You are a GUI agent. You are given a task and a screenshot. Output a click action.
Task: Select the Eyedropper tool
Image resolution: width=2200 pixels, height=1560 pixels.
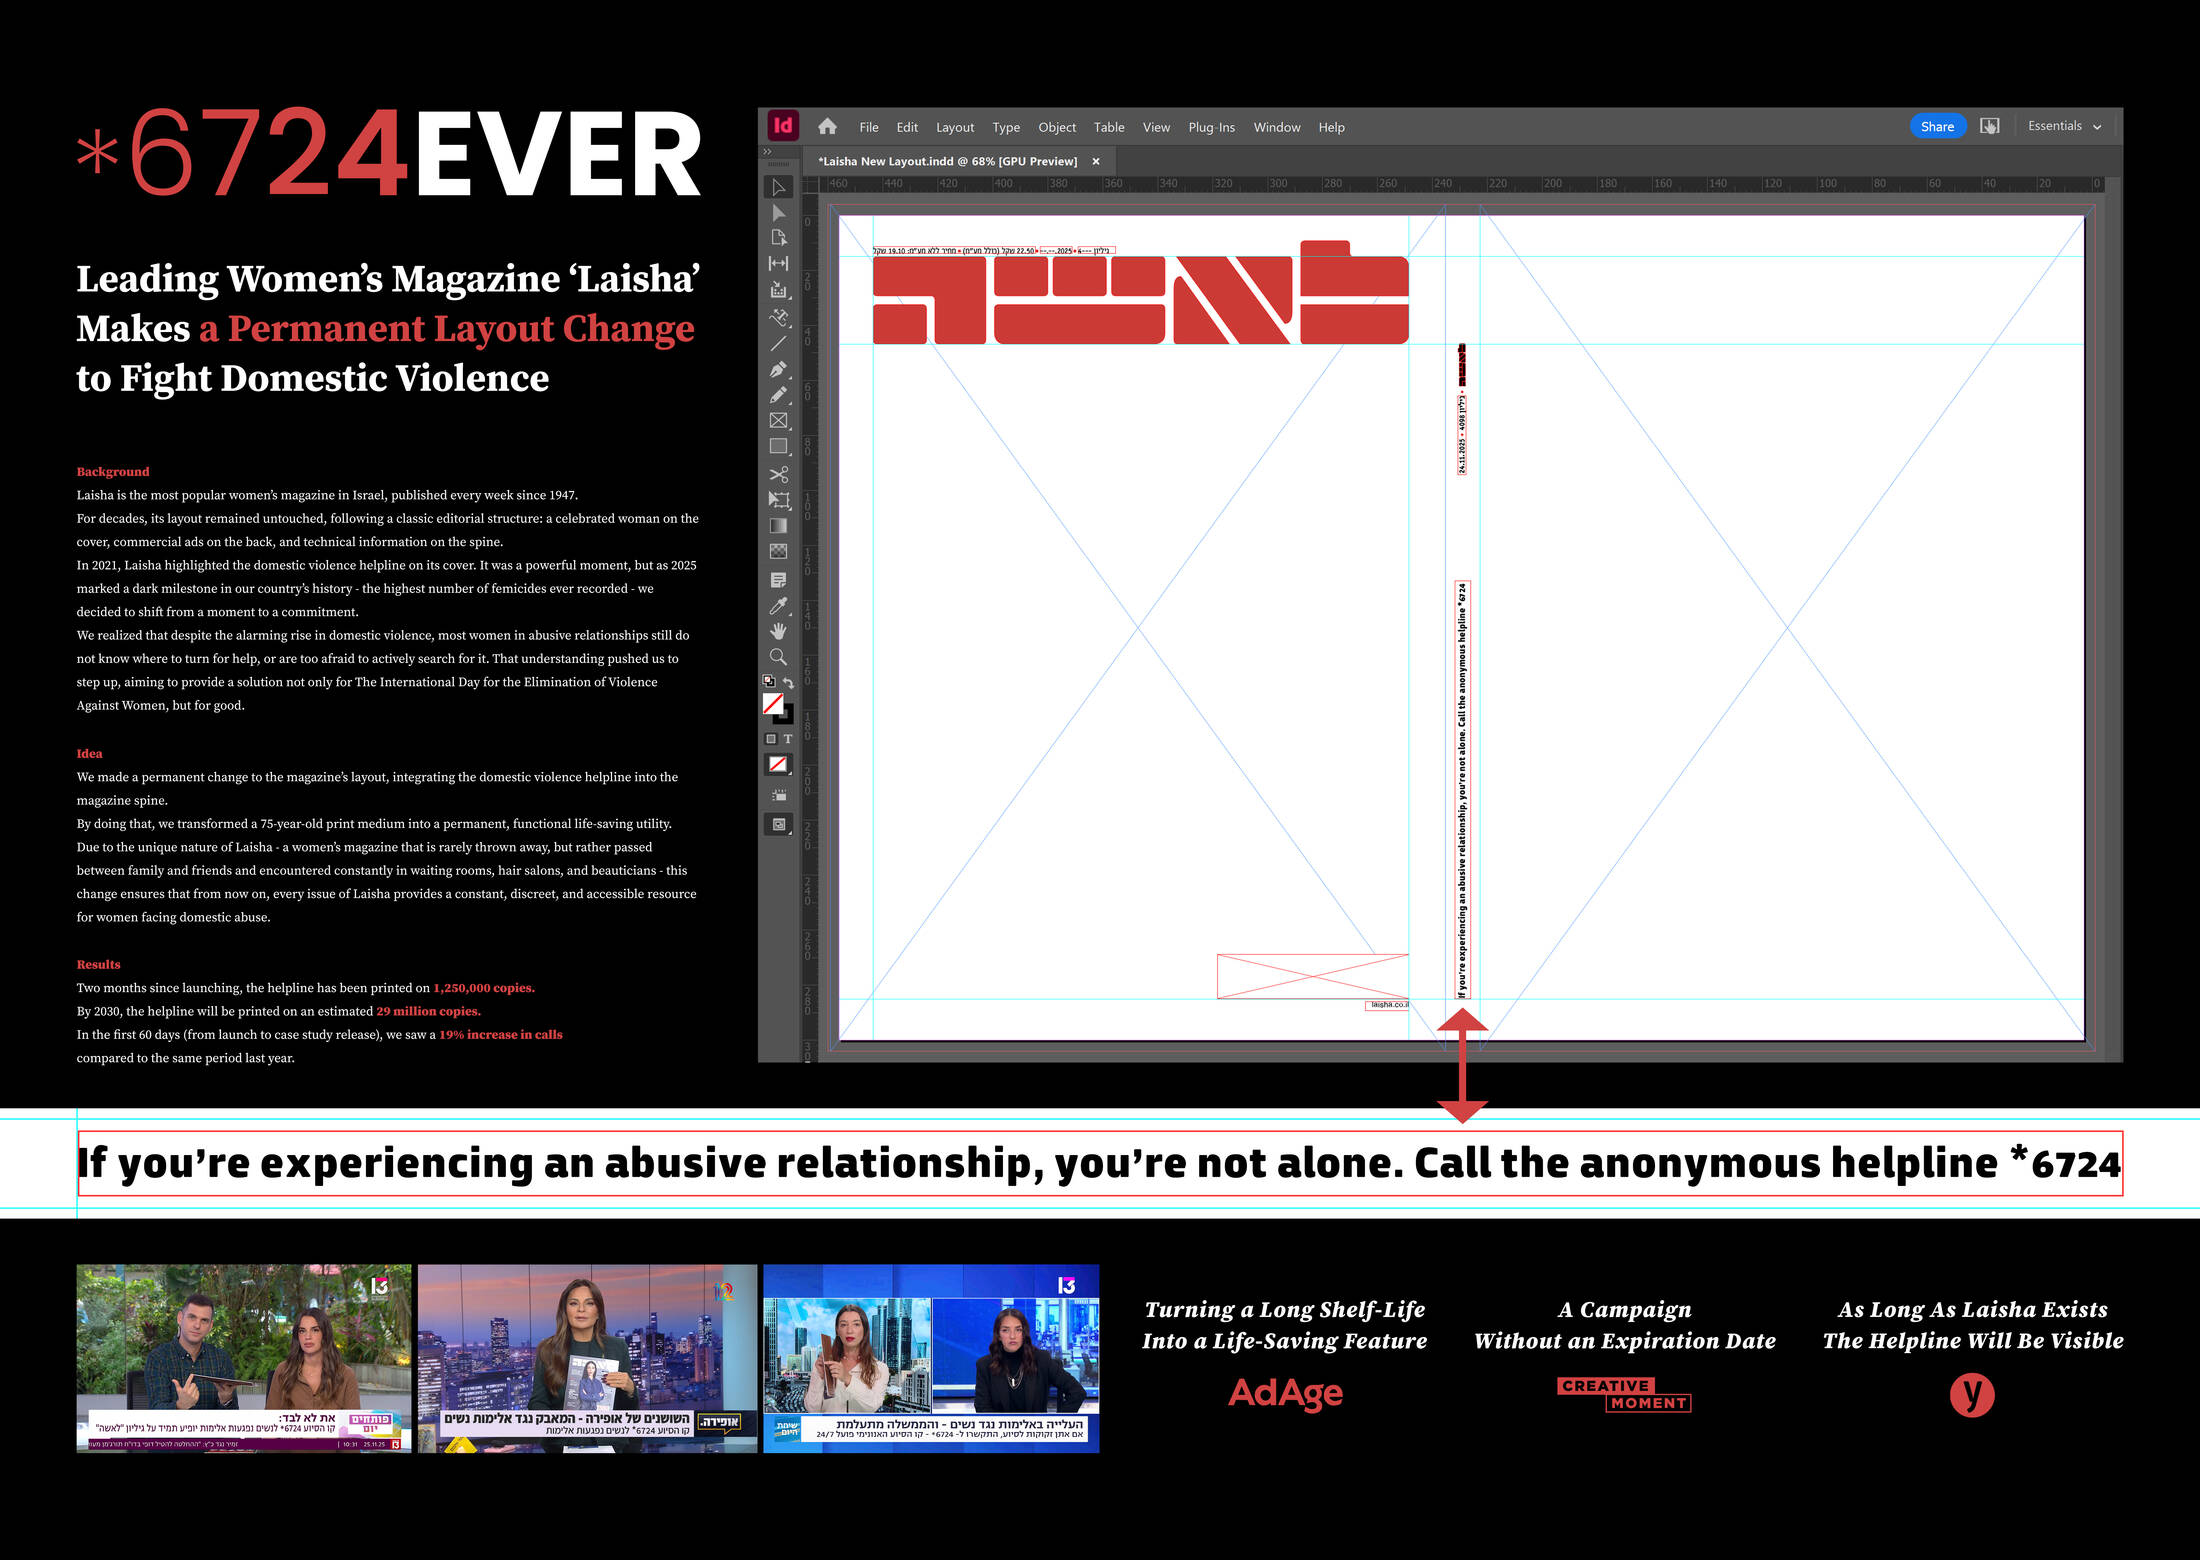pyautogui.click(x=778, y=606)
